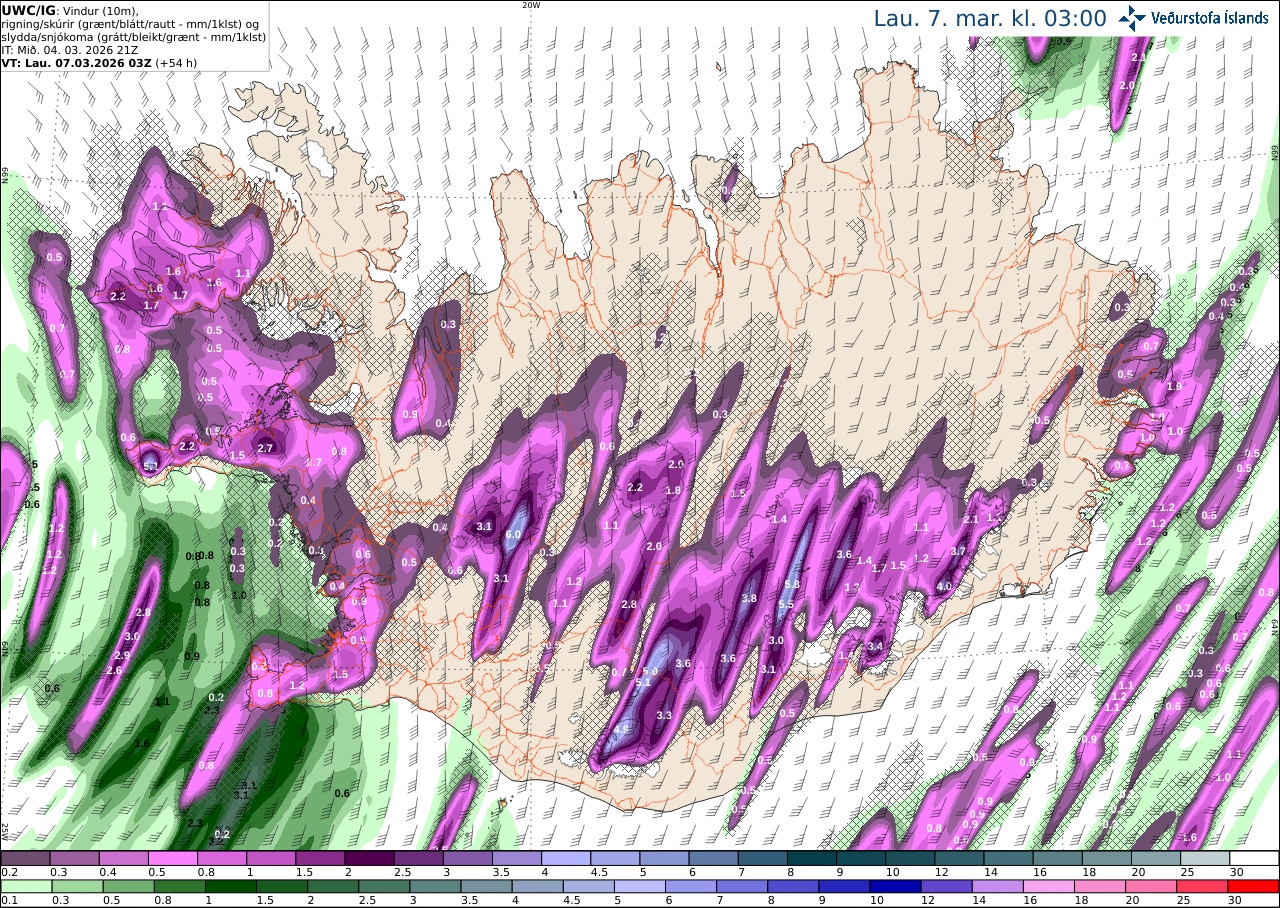Click the "3.3" snowfall value on the map
Image resolution: width=1280 pixels, height=908 pixels.
pyautogui.click(x=664, y=715)
